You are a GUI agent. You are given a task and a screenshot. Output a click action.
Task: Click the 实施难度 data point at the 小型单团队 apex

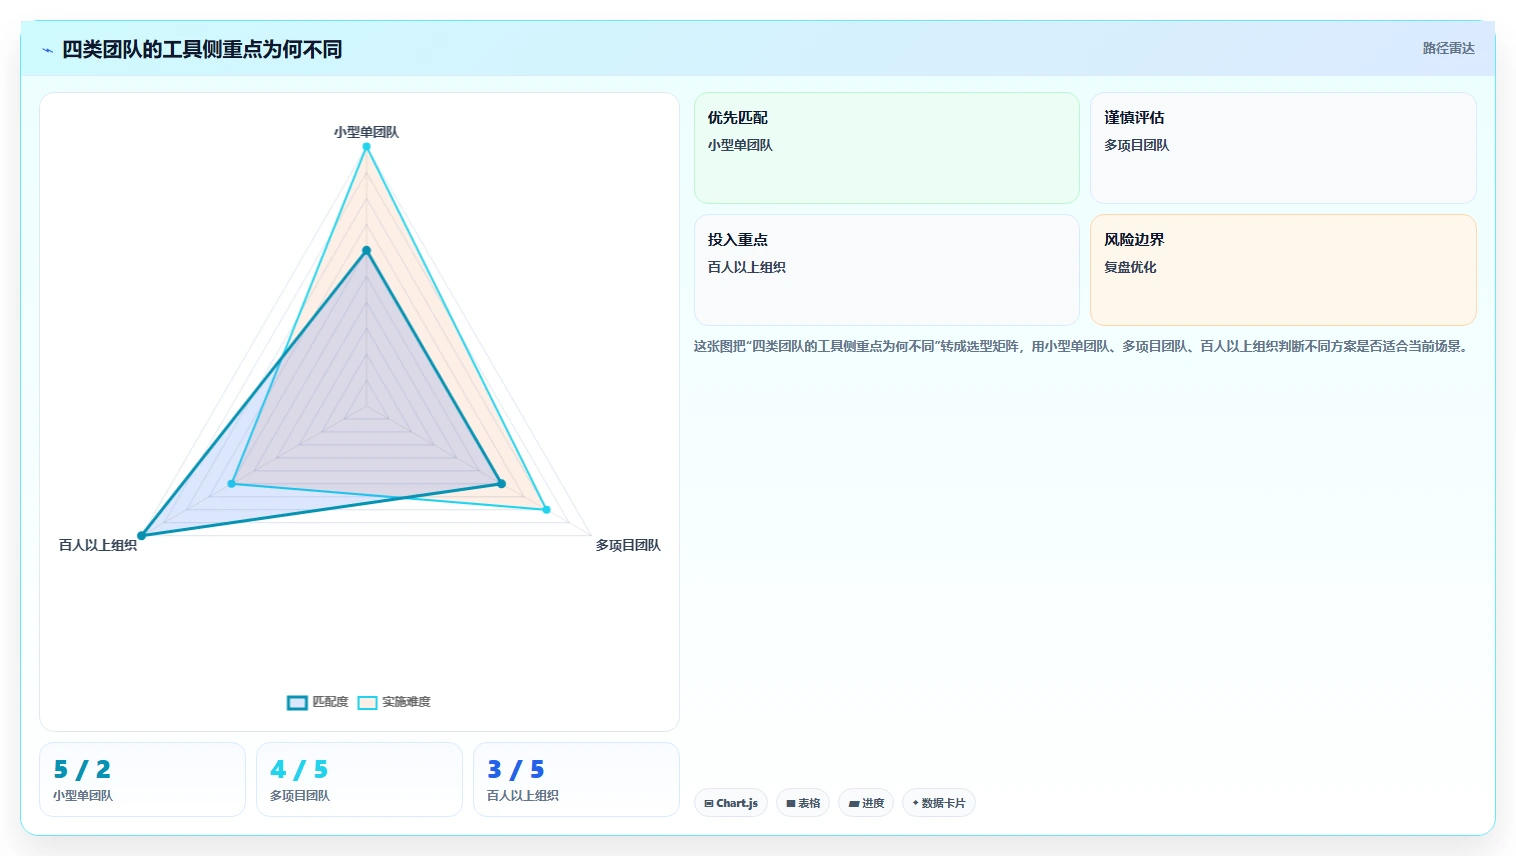click(366, 147)
